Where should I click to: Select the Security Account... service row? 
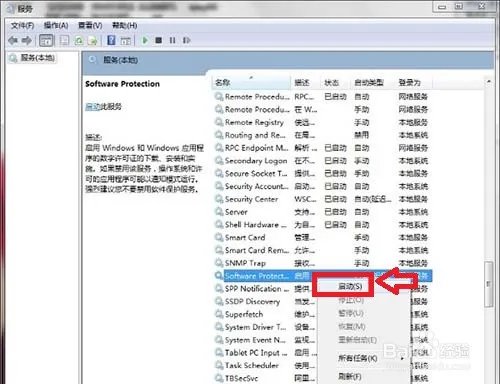(322, 186)
